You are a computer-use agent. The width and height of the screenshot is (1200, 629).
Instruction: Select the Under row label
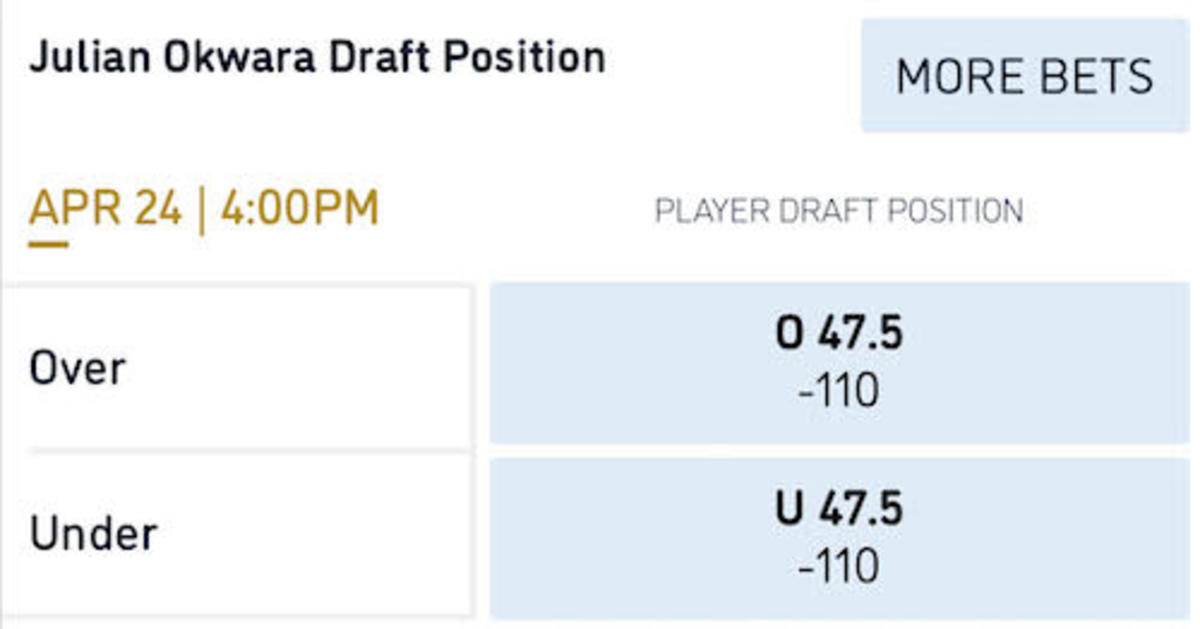[x=93, y=535]
